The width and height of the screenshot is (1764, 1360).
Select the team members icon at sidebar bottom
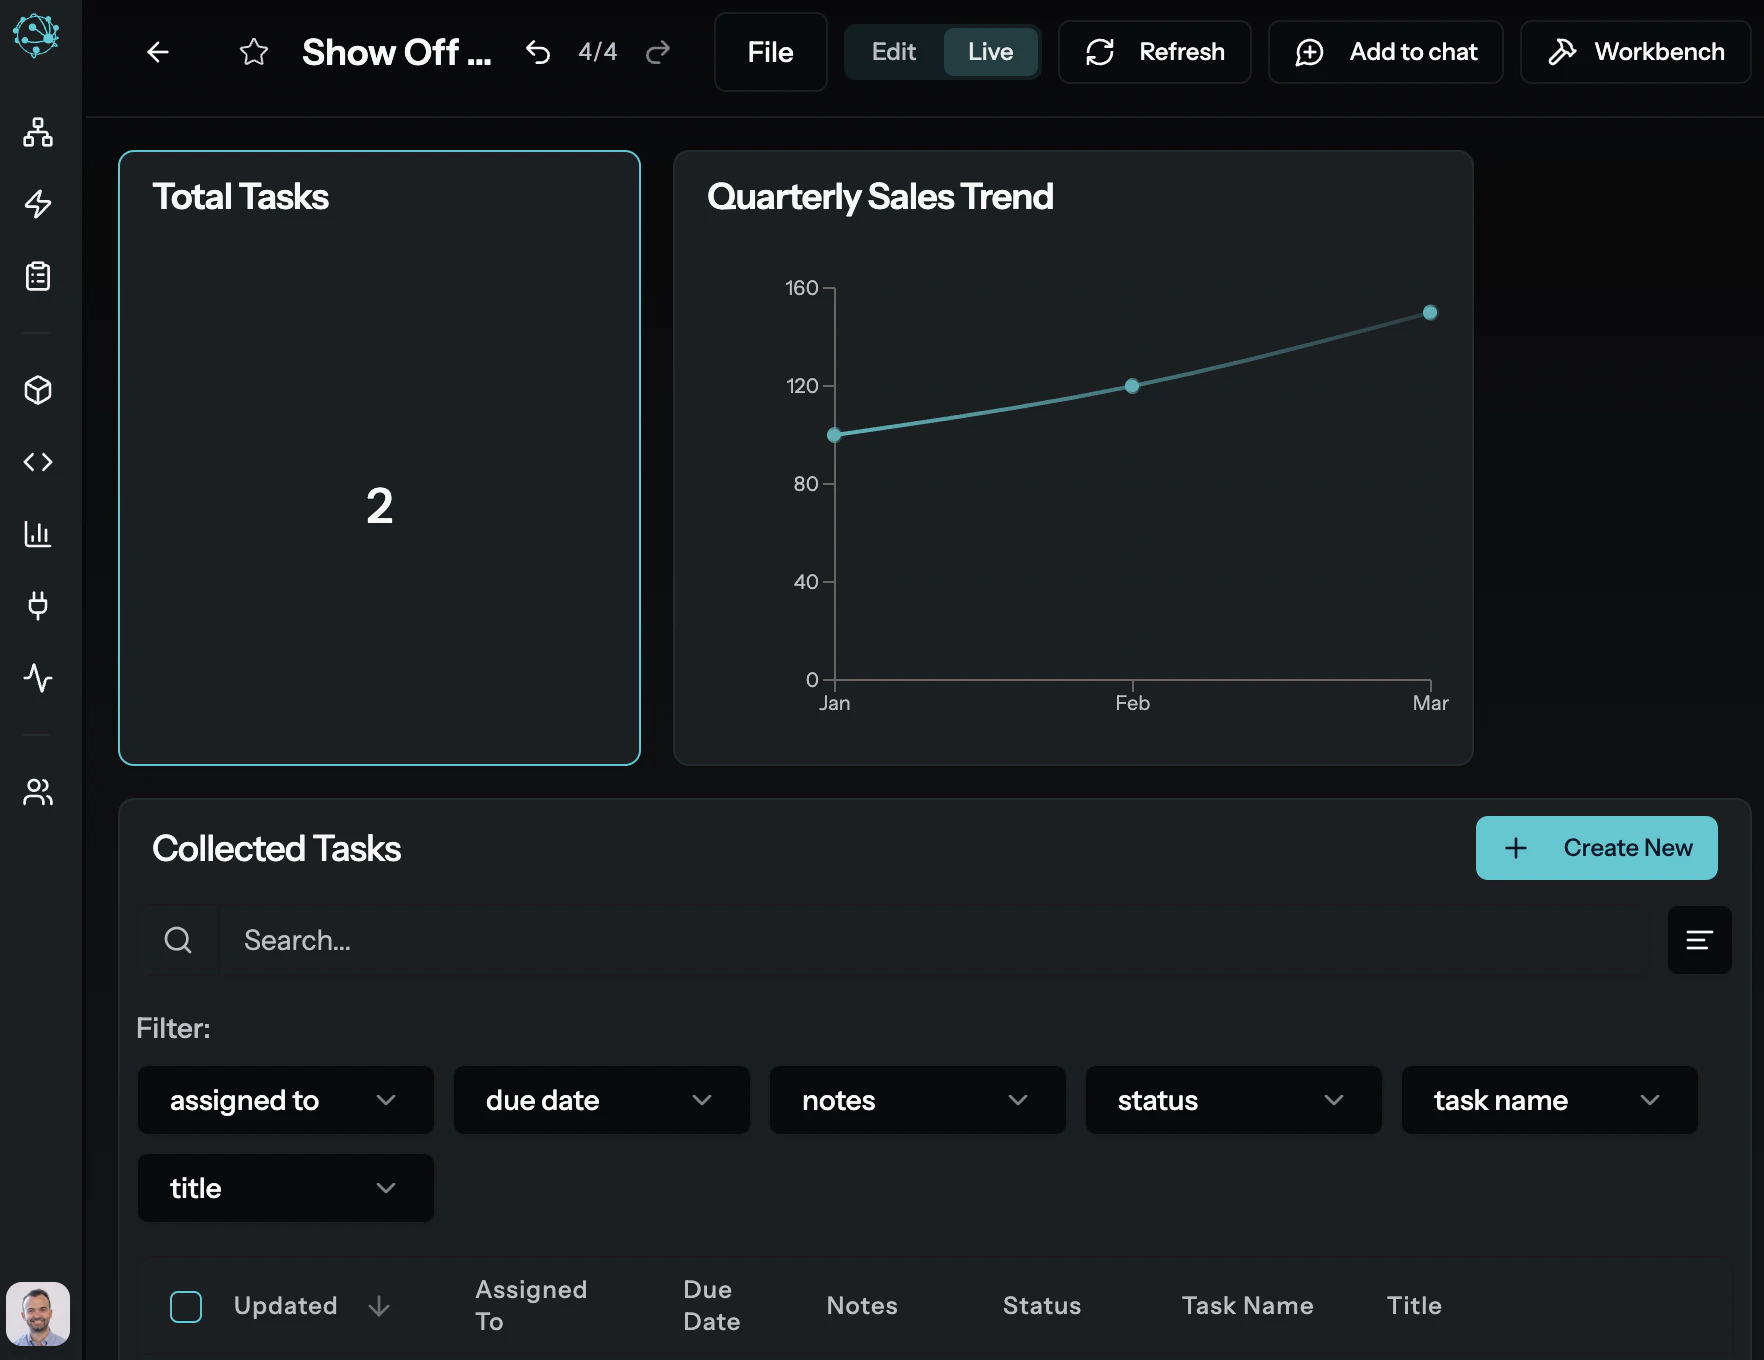37,792
